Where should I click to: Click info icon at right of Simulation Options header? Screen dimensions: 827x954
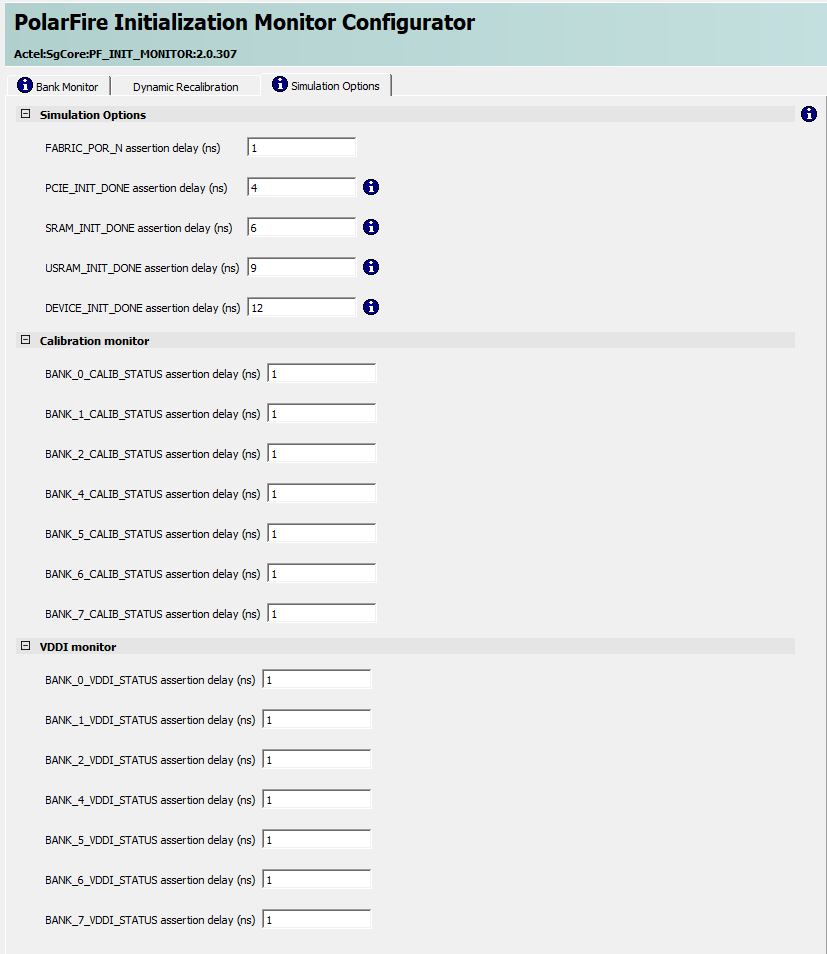(809, 114)
